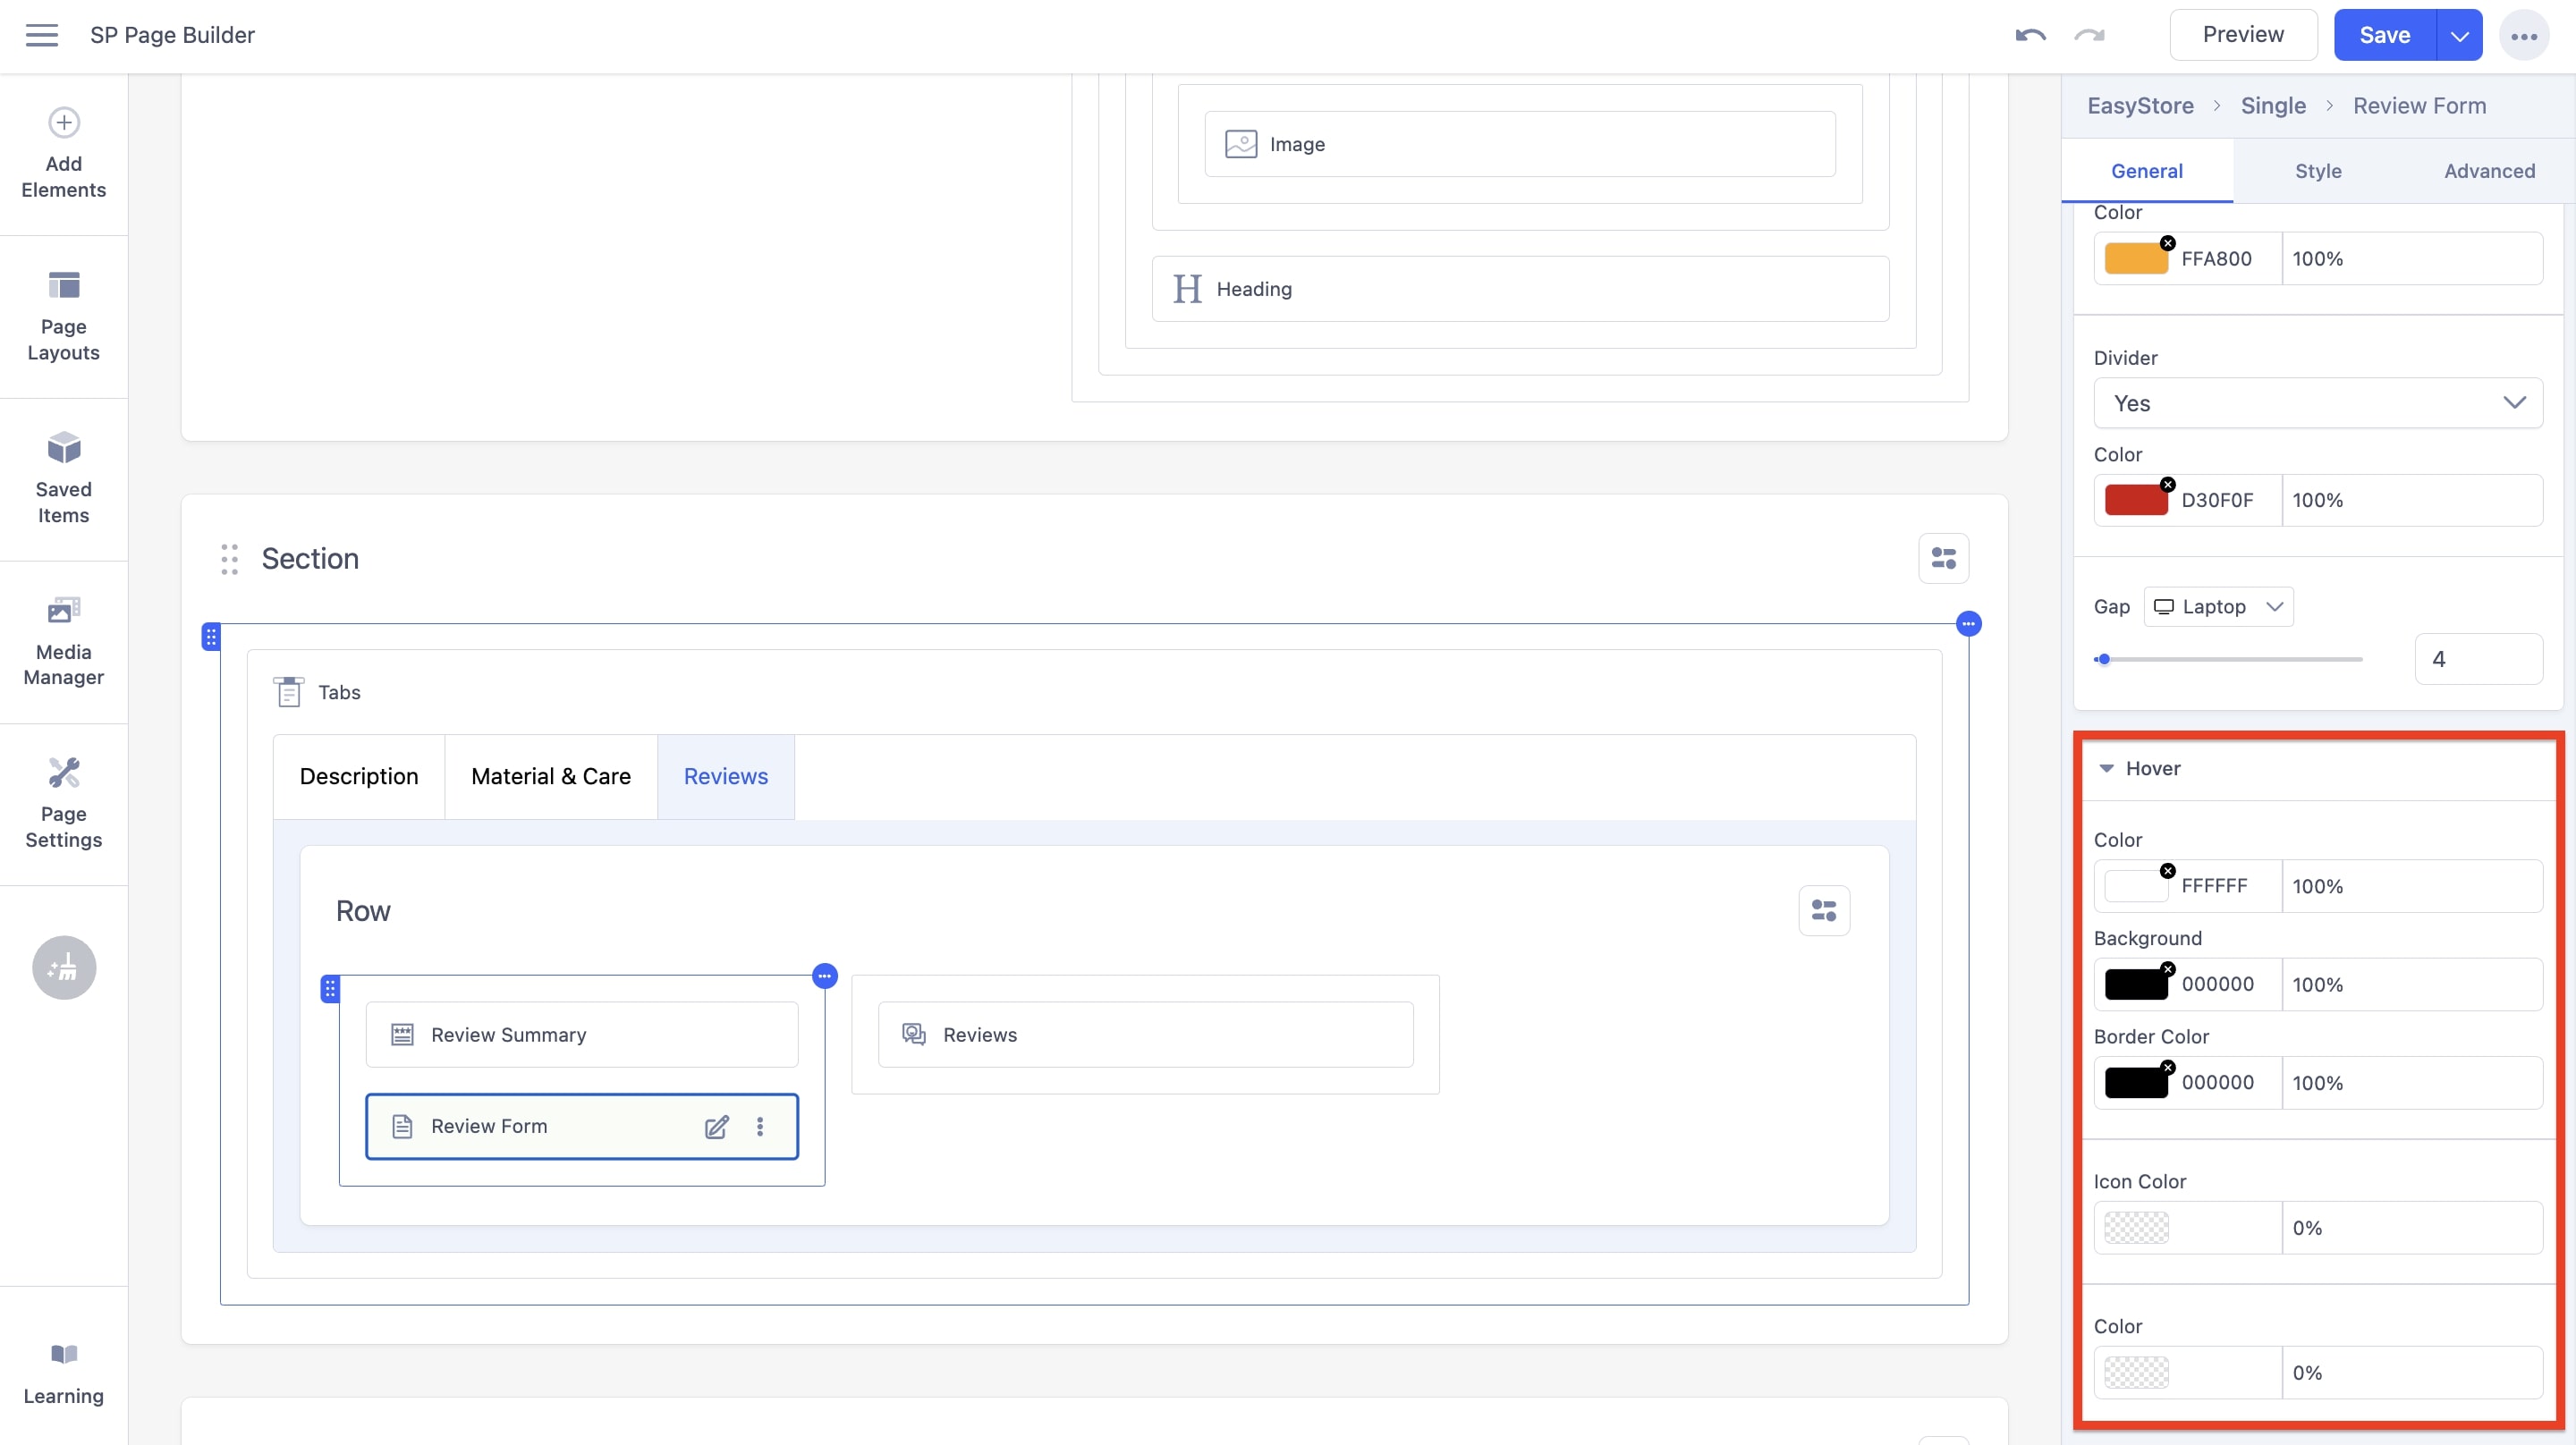Collapse the Hover settings section
Screen dimensions: 2576x1445
tap(2106, 768)
